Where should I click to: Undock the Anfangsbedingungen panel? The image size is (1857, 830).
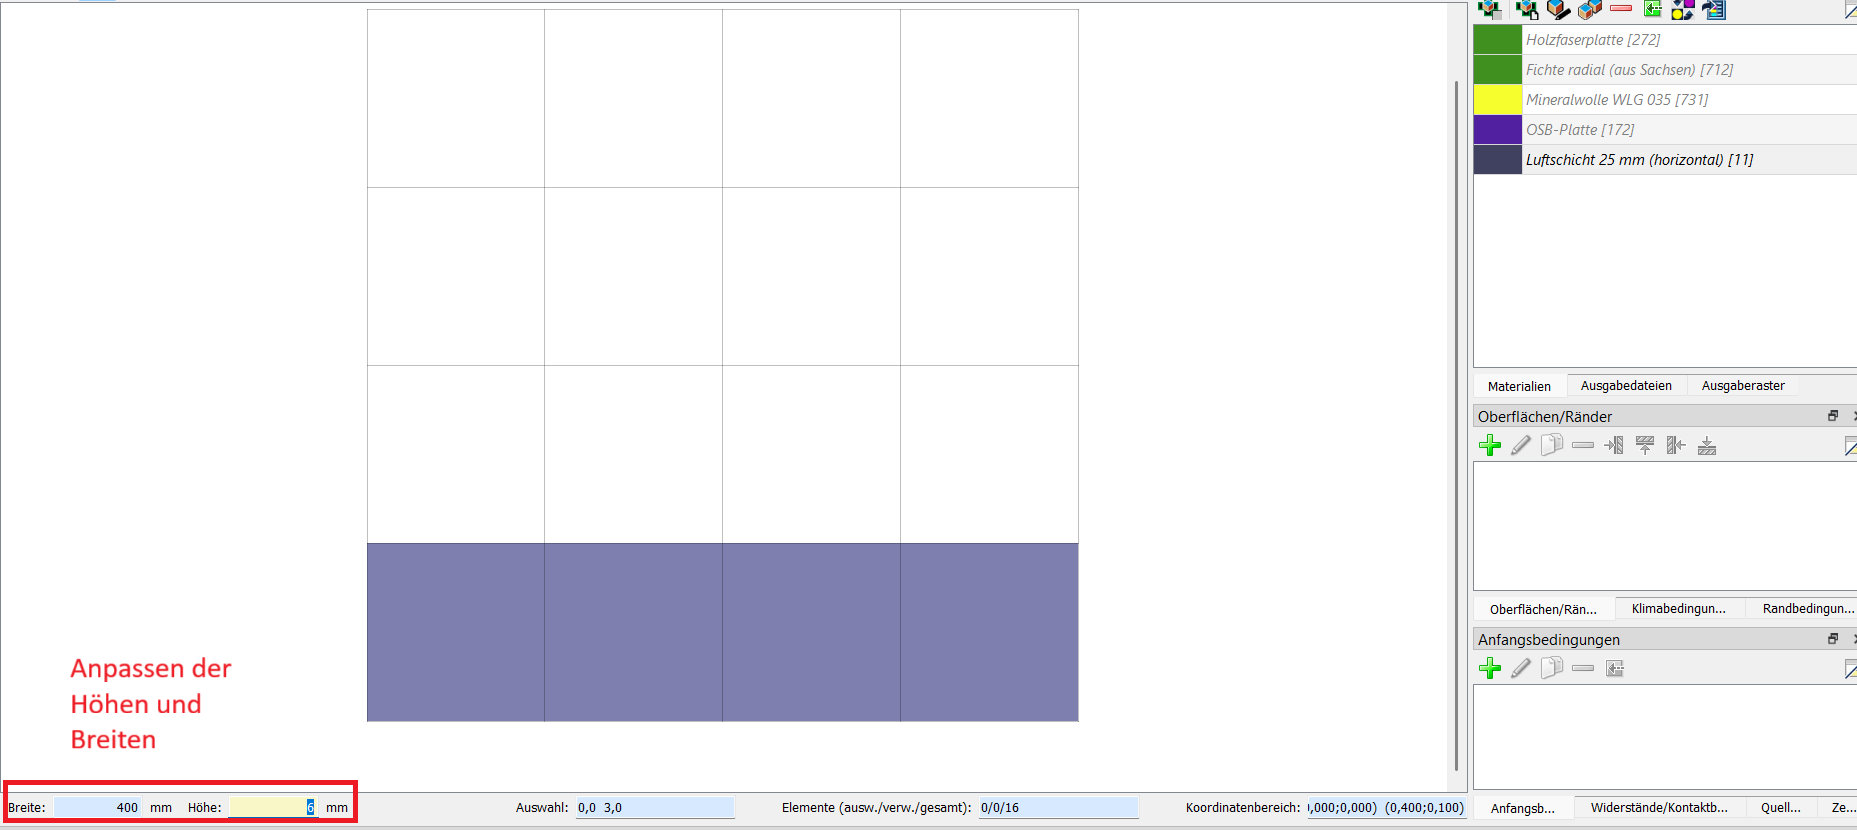pos(1833,639)
